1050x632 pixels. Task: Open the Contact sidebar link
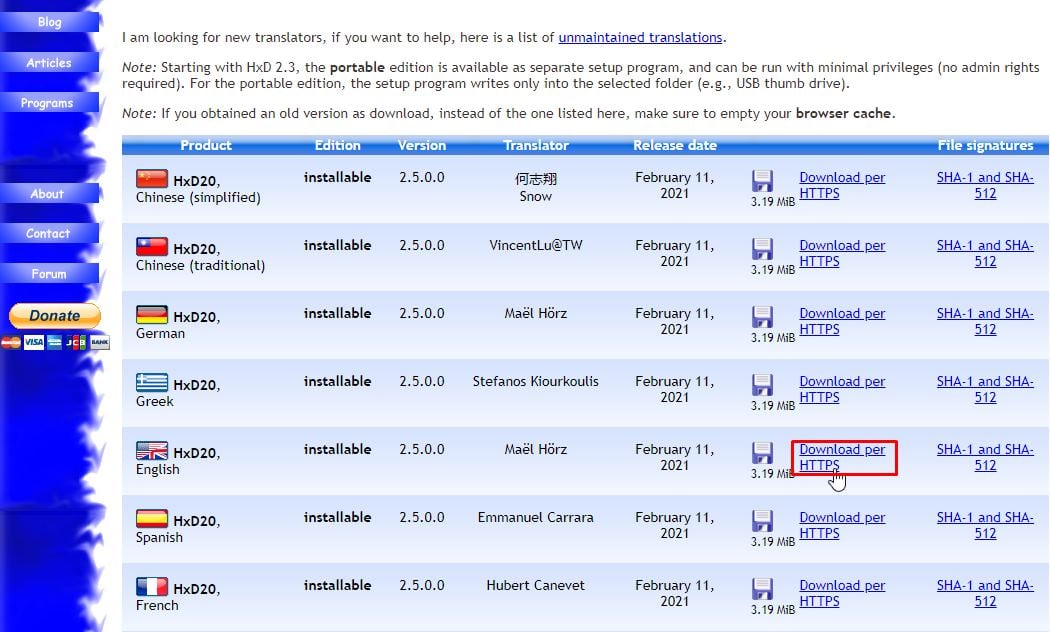(x=50, y=234)
